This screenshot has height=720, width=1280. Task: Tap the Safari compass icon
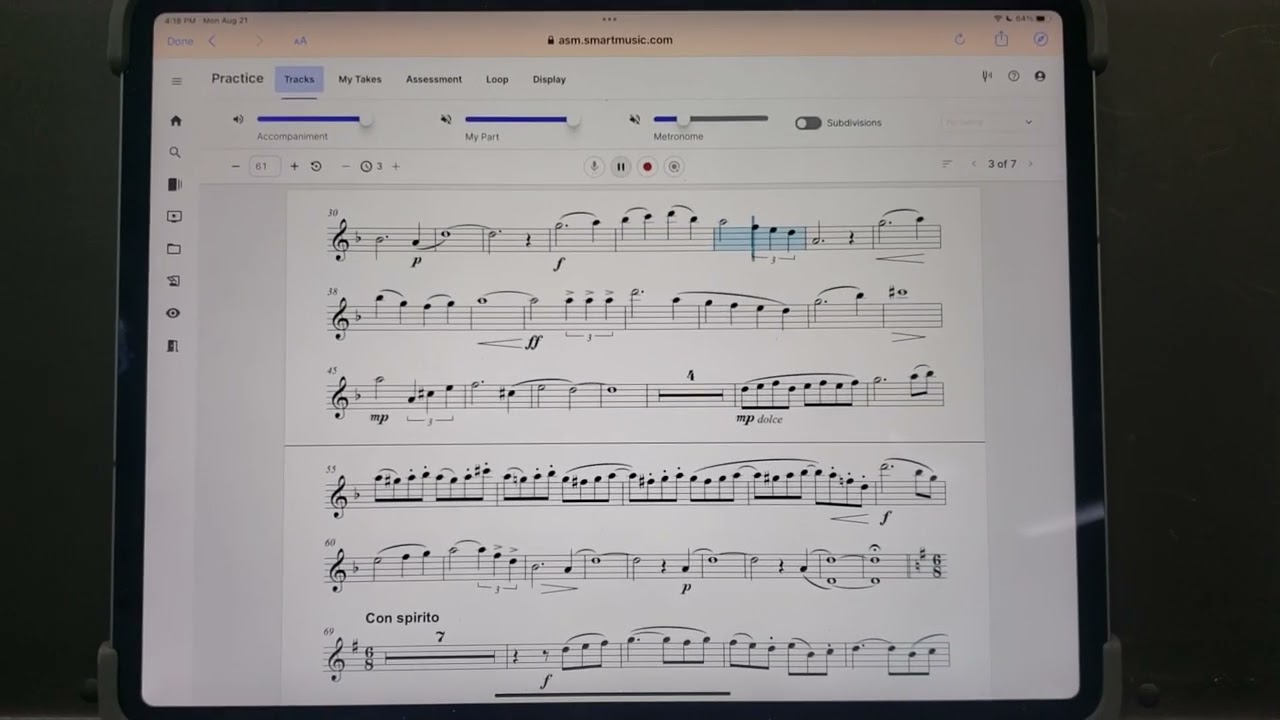1041,39
